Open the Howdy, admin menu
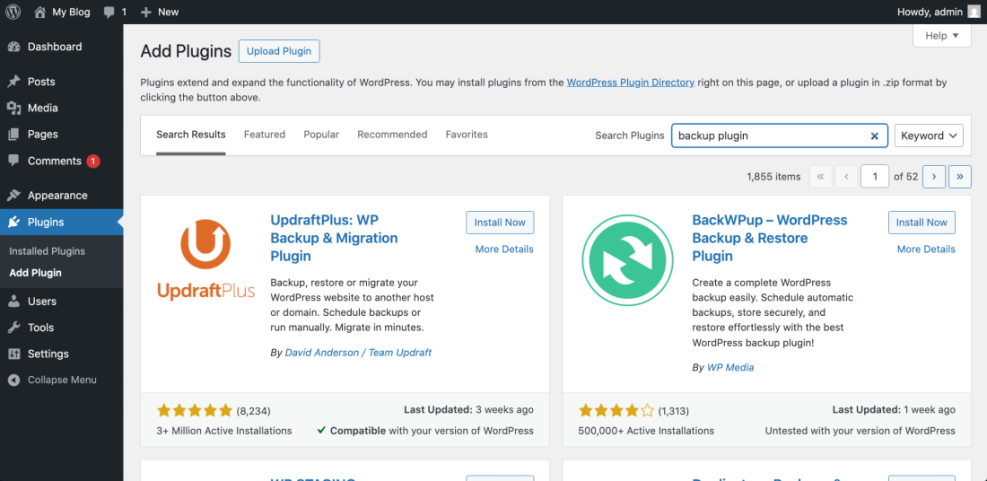The width and height of the screenshot is (987, 481). pos(939,12)
